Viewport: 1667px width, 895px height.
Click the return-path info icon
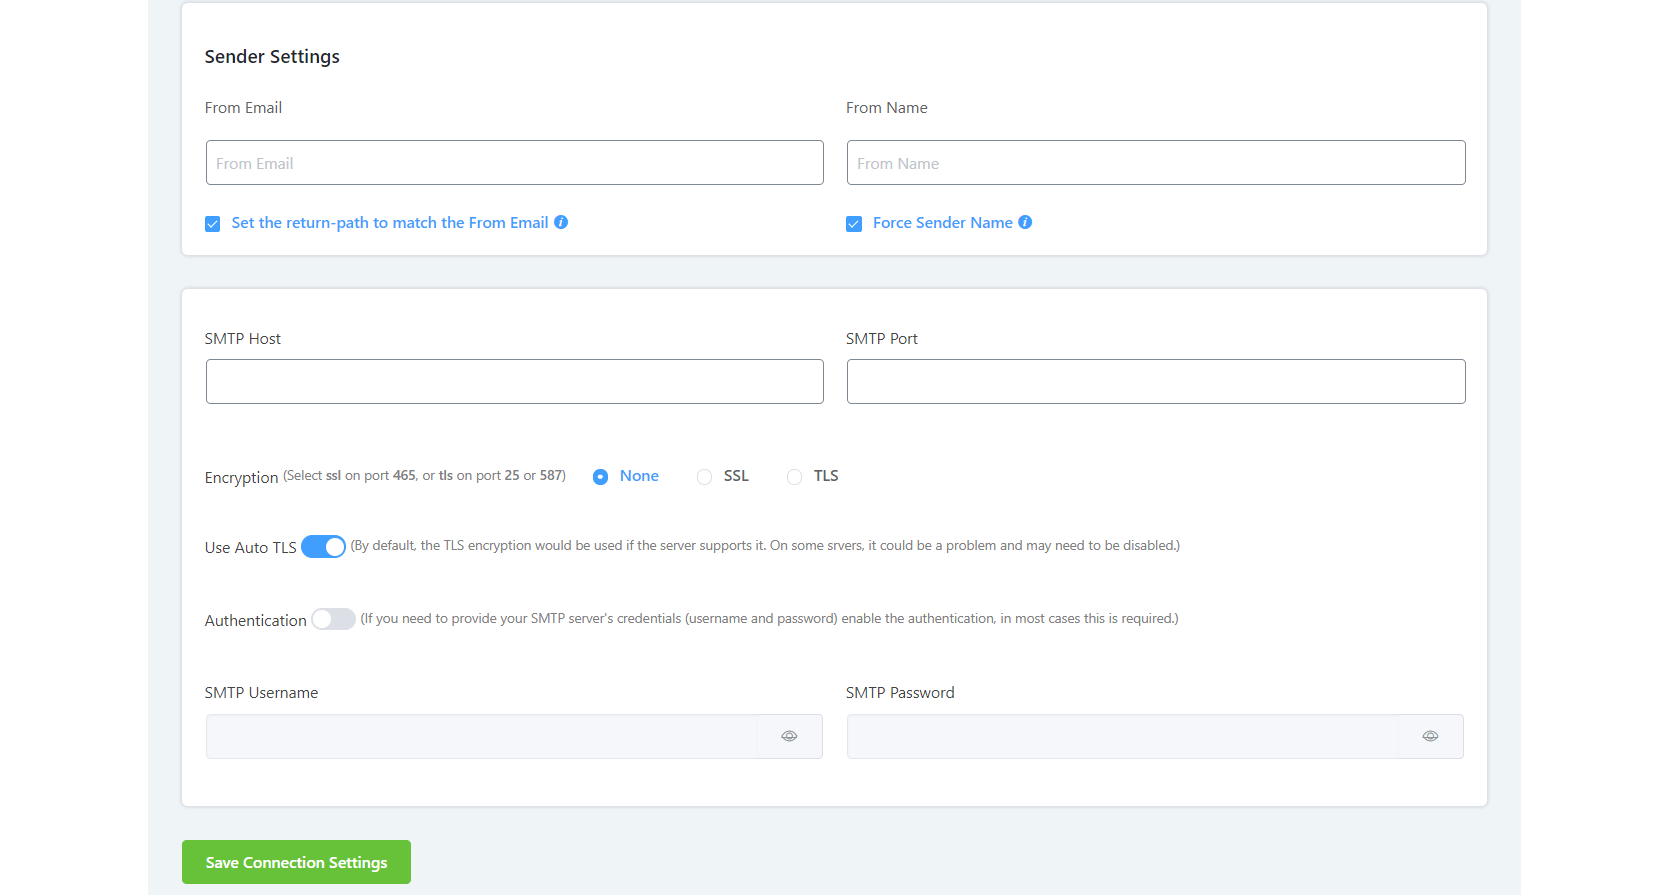(x=561, y=222)
